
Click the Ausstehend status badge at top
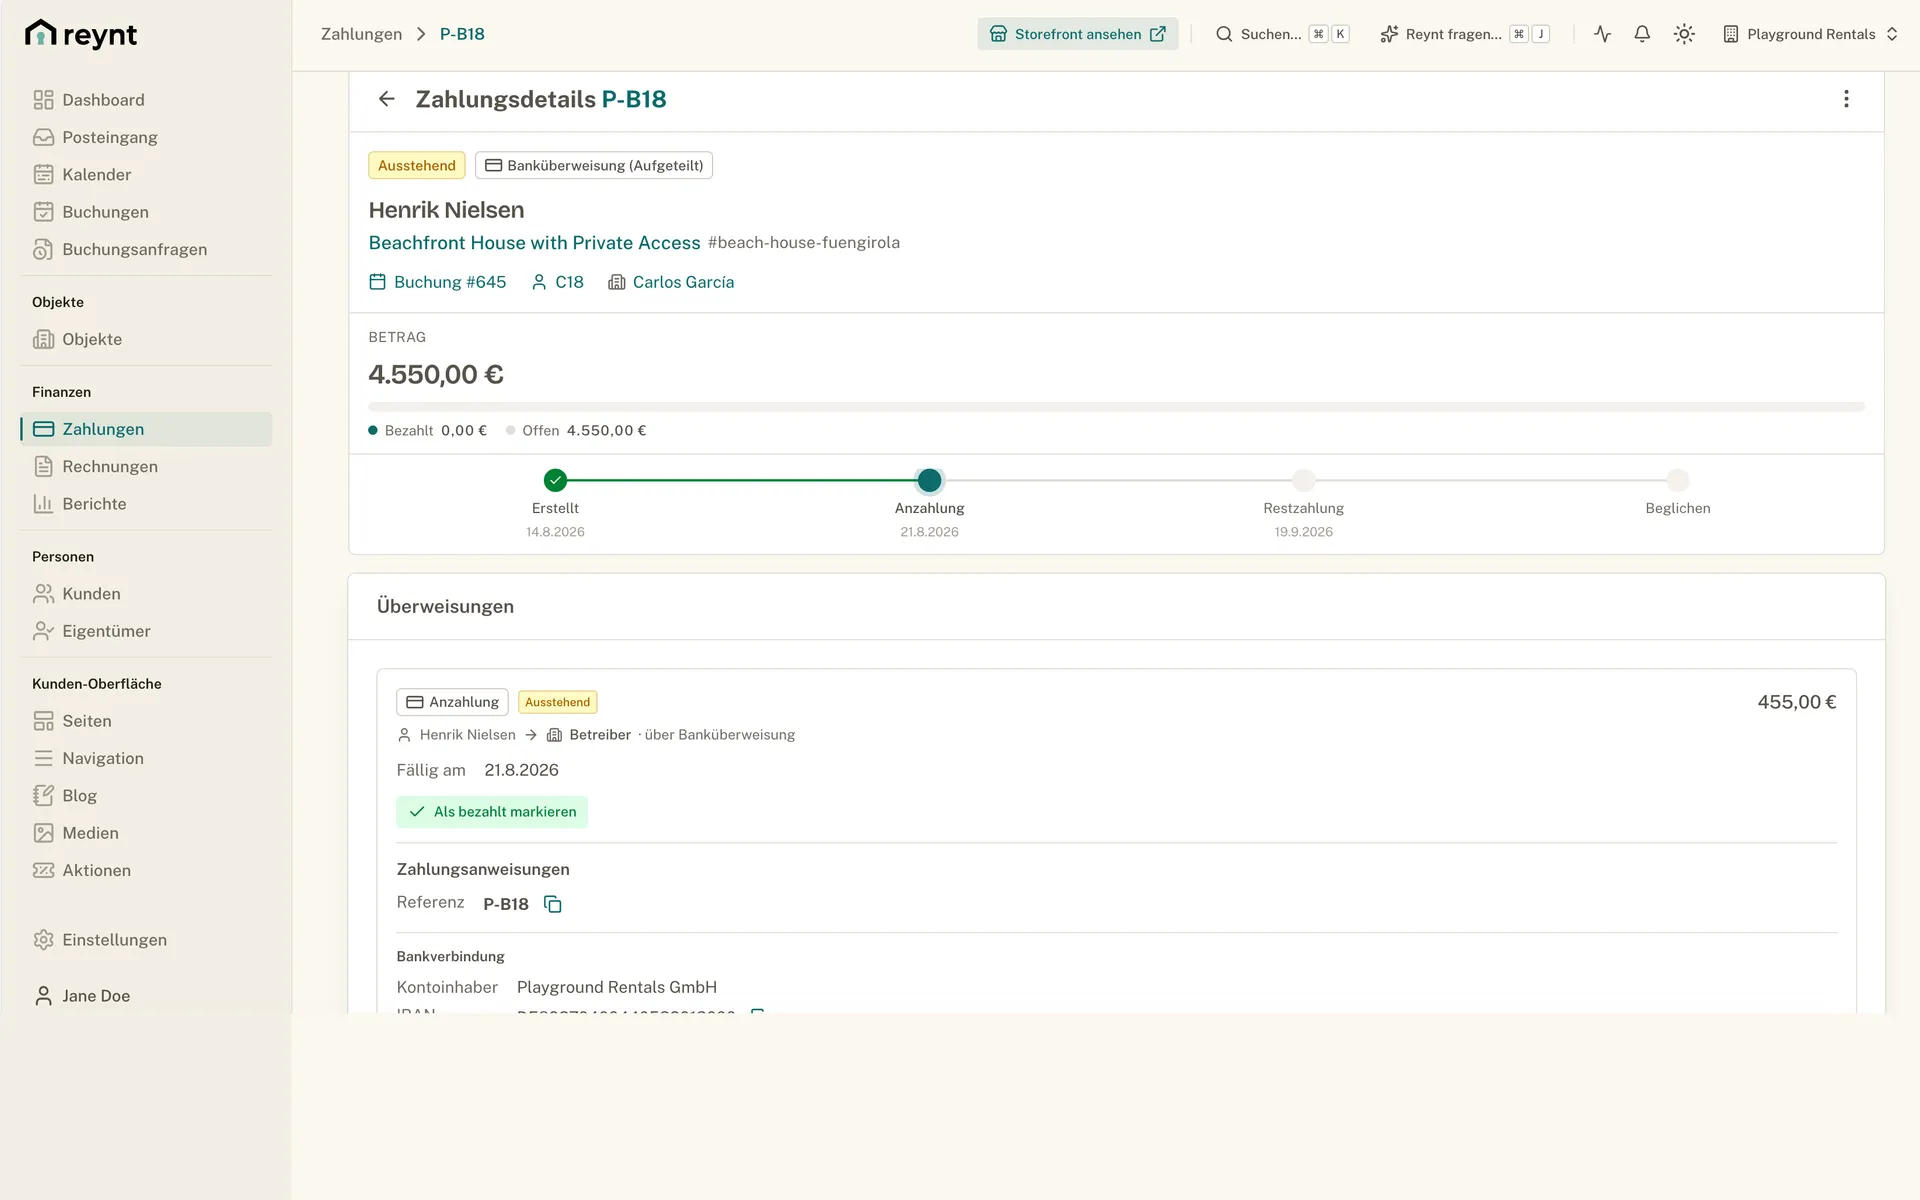pos(417,165)
